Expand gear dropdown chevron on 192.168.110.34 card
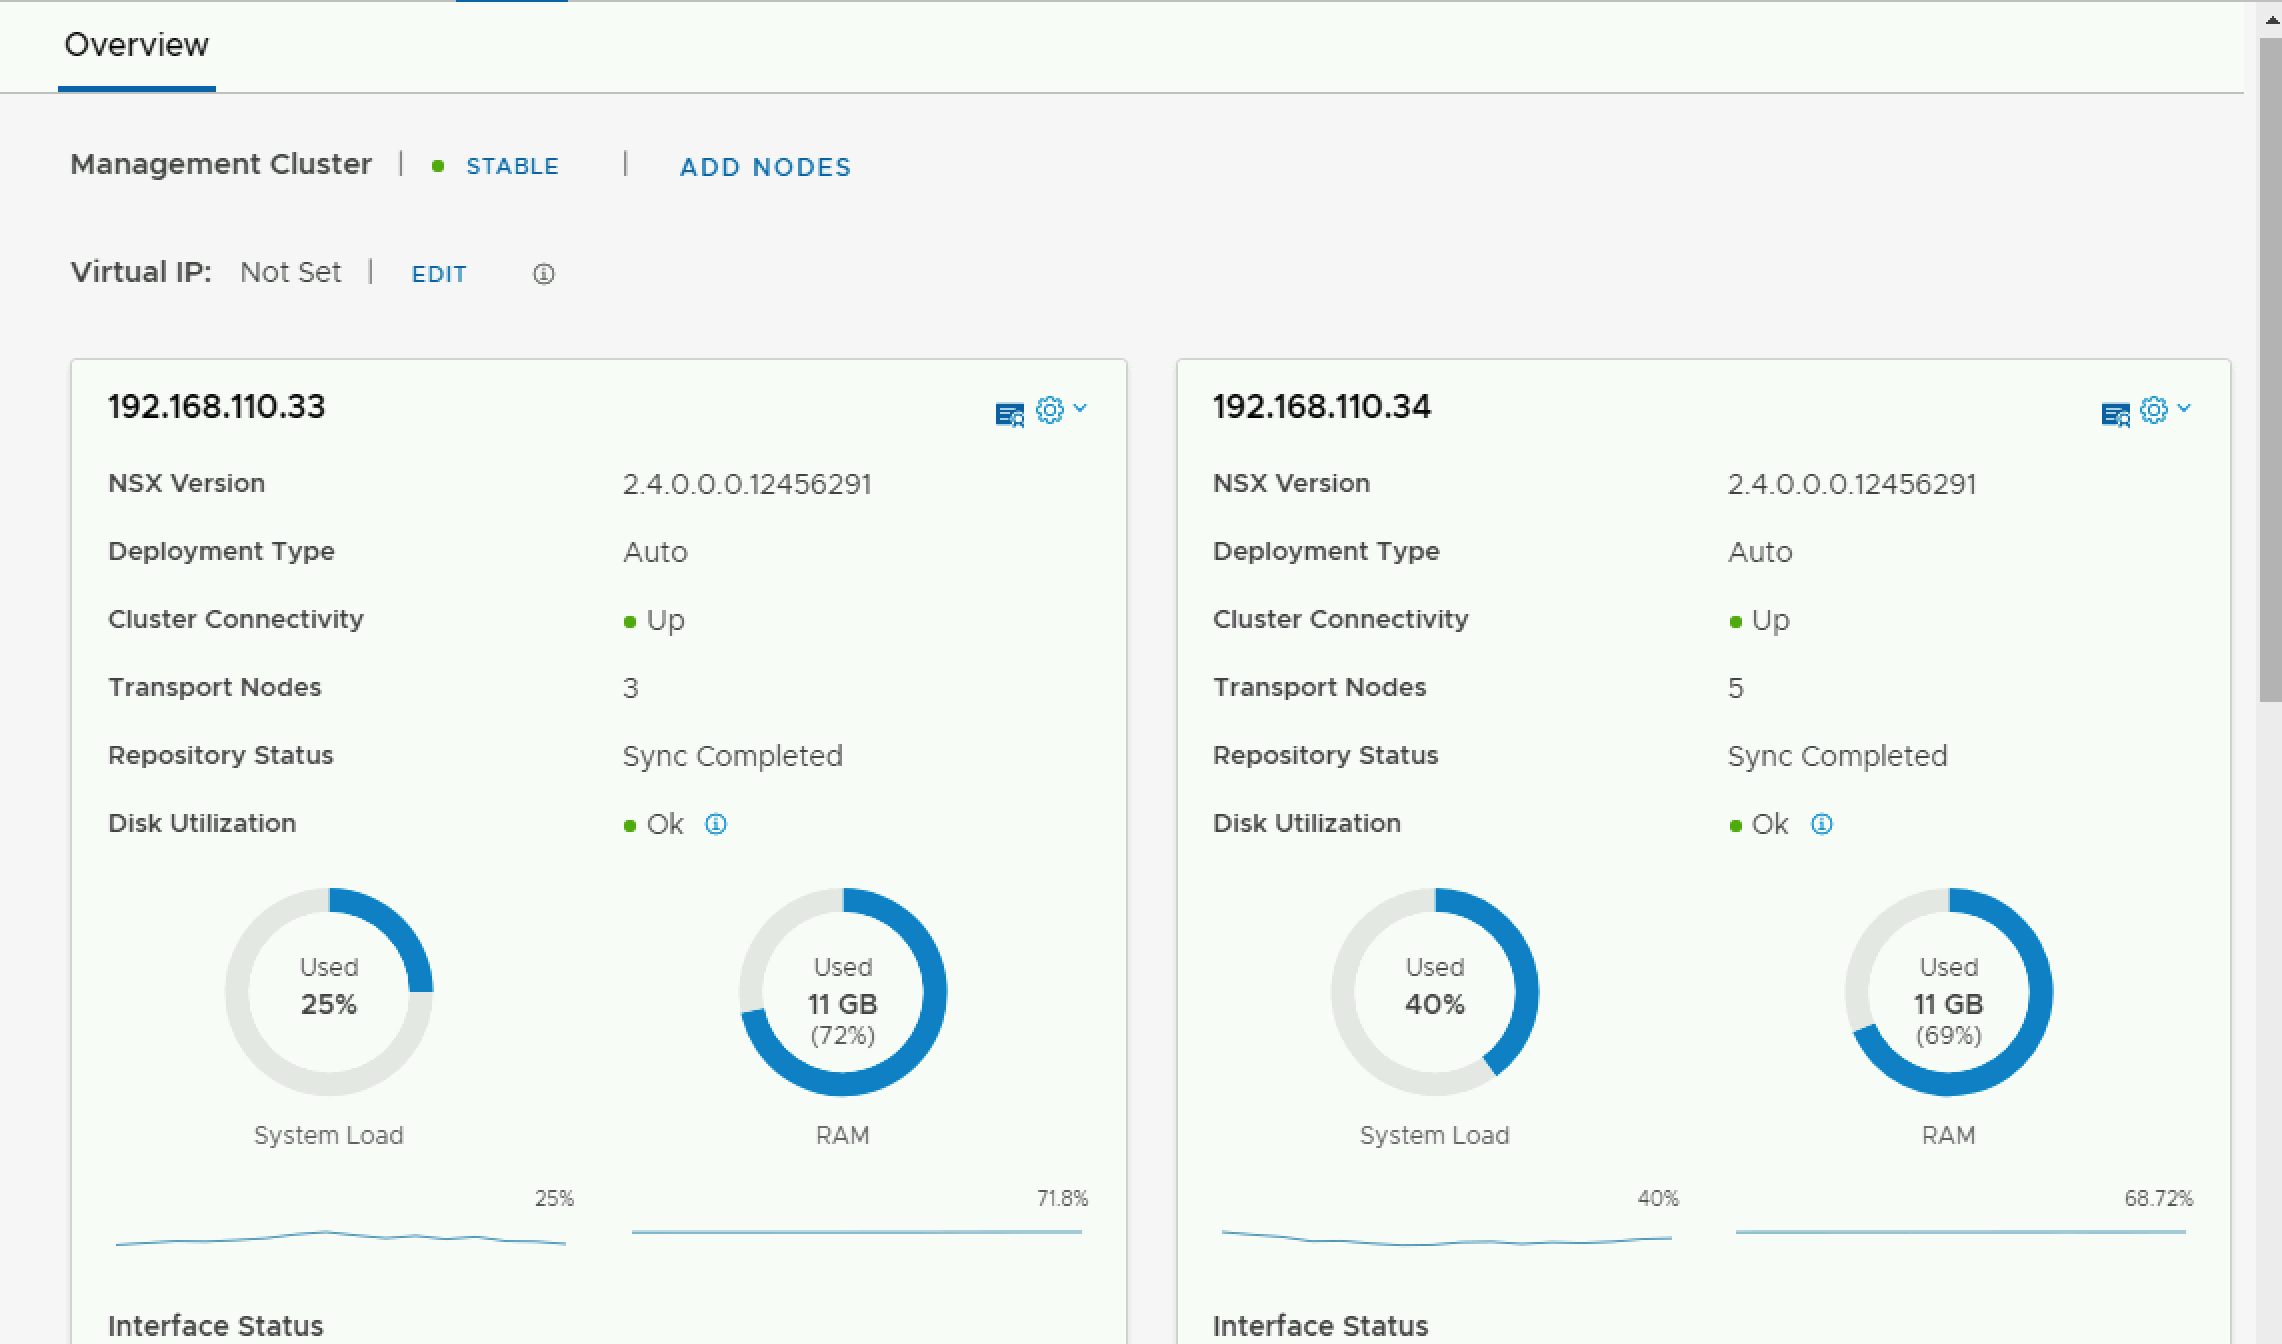This screenshot has height=1344, width=2282. tap(2184, 408)
